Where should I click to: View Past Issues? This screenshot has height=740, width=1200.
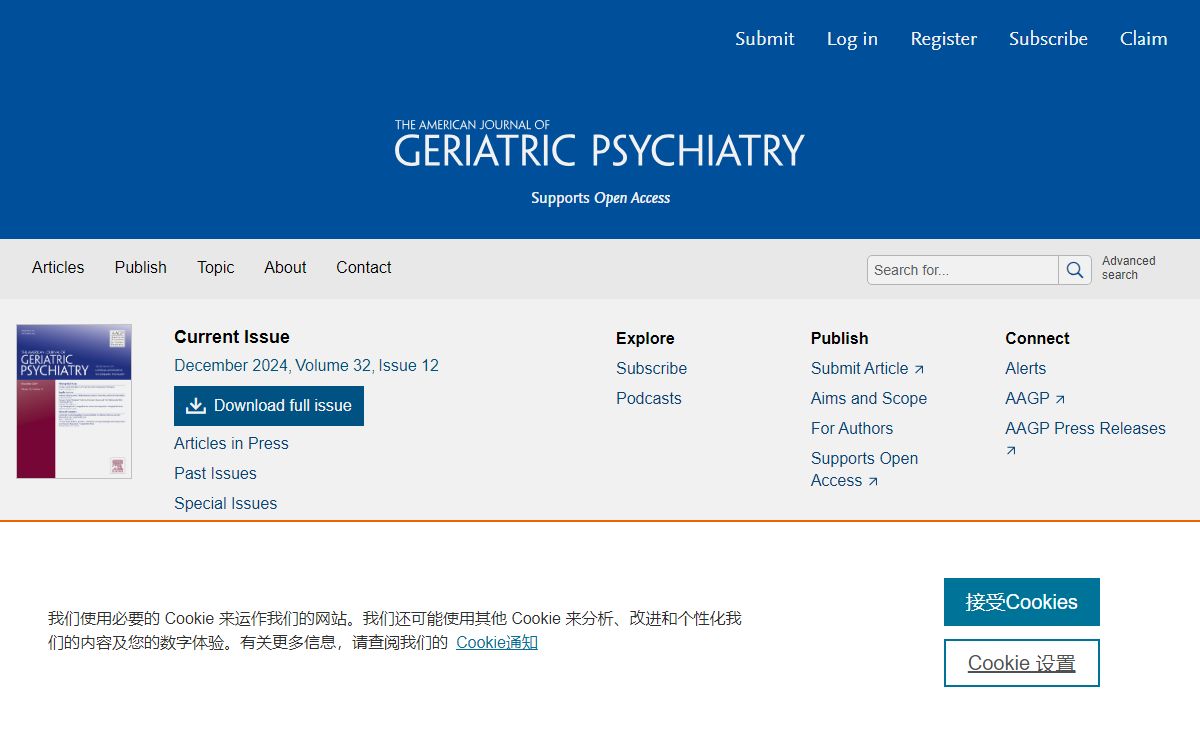[x=215, y=473]
